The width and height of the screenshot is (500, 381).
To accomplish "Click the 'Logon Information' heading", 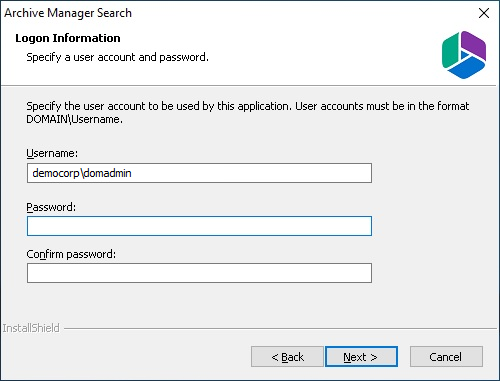I will [x=68, y=38].
